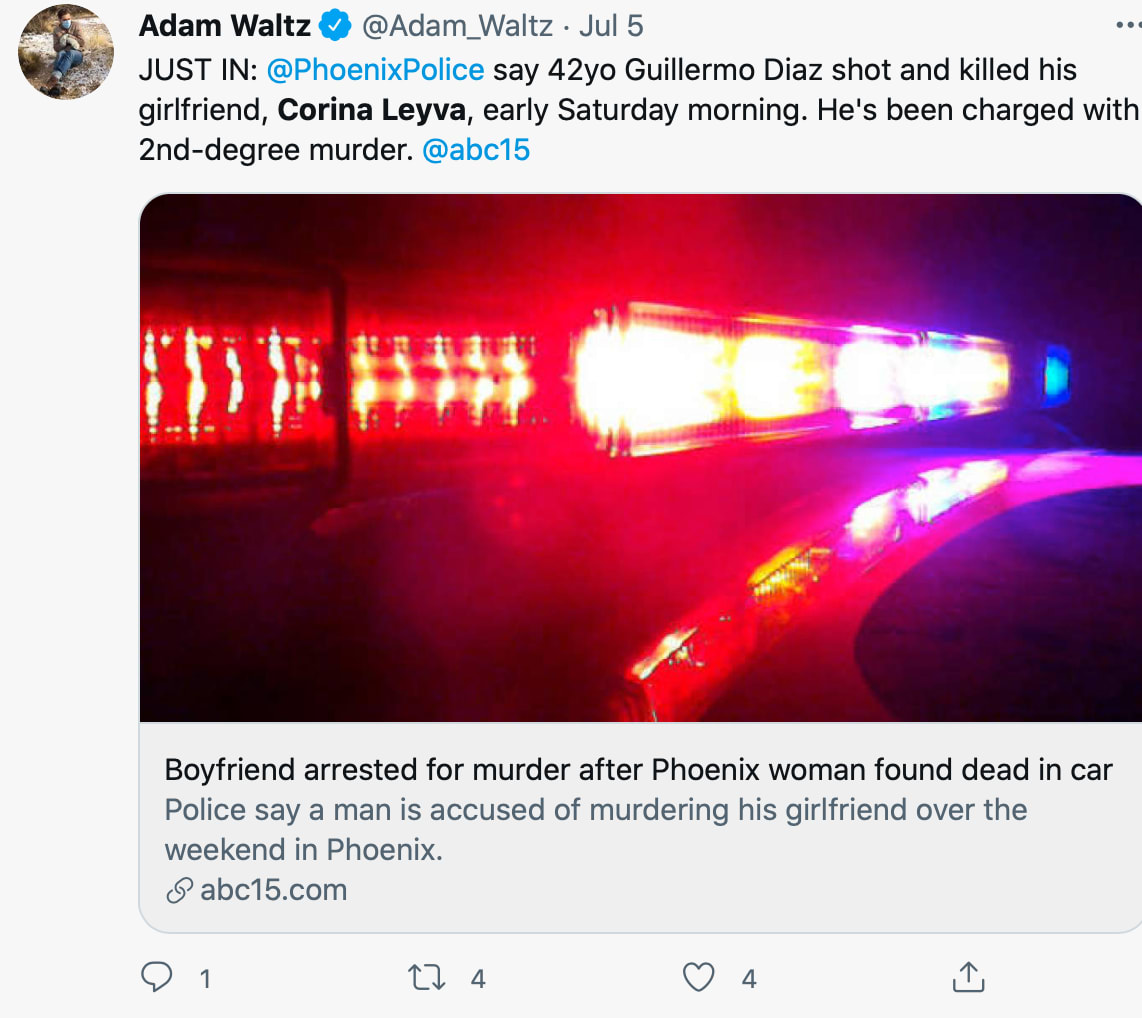Retweet this post via the retweet icon
1142x1018 pixels.
point(427,977)
